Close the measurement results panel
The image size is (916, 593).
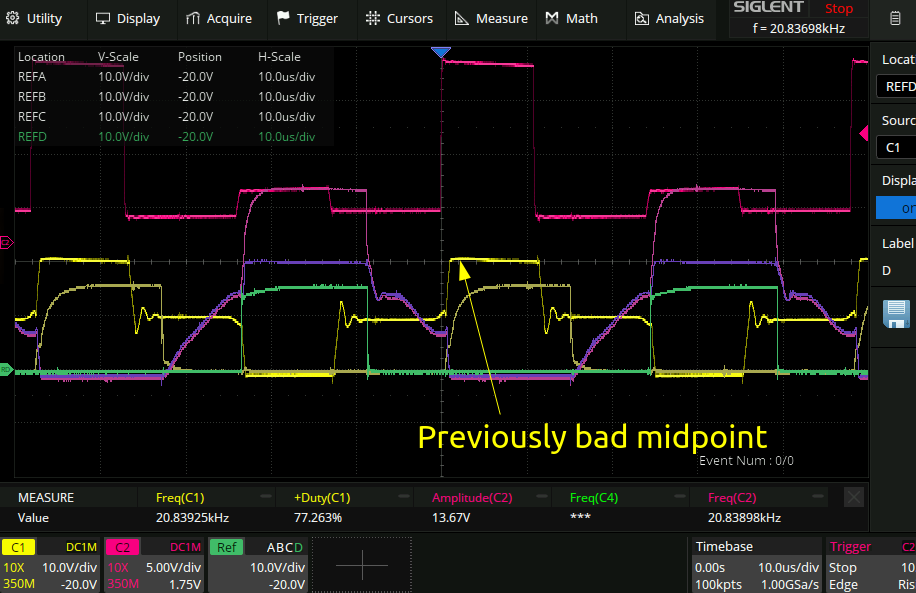[x=853, y=497]
